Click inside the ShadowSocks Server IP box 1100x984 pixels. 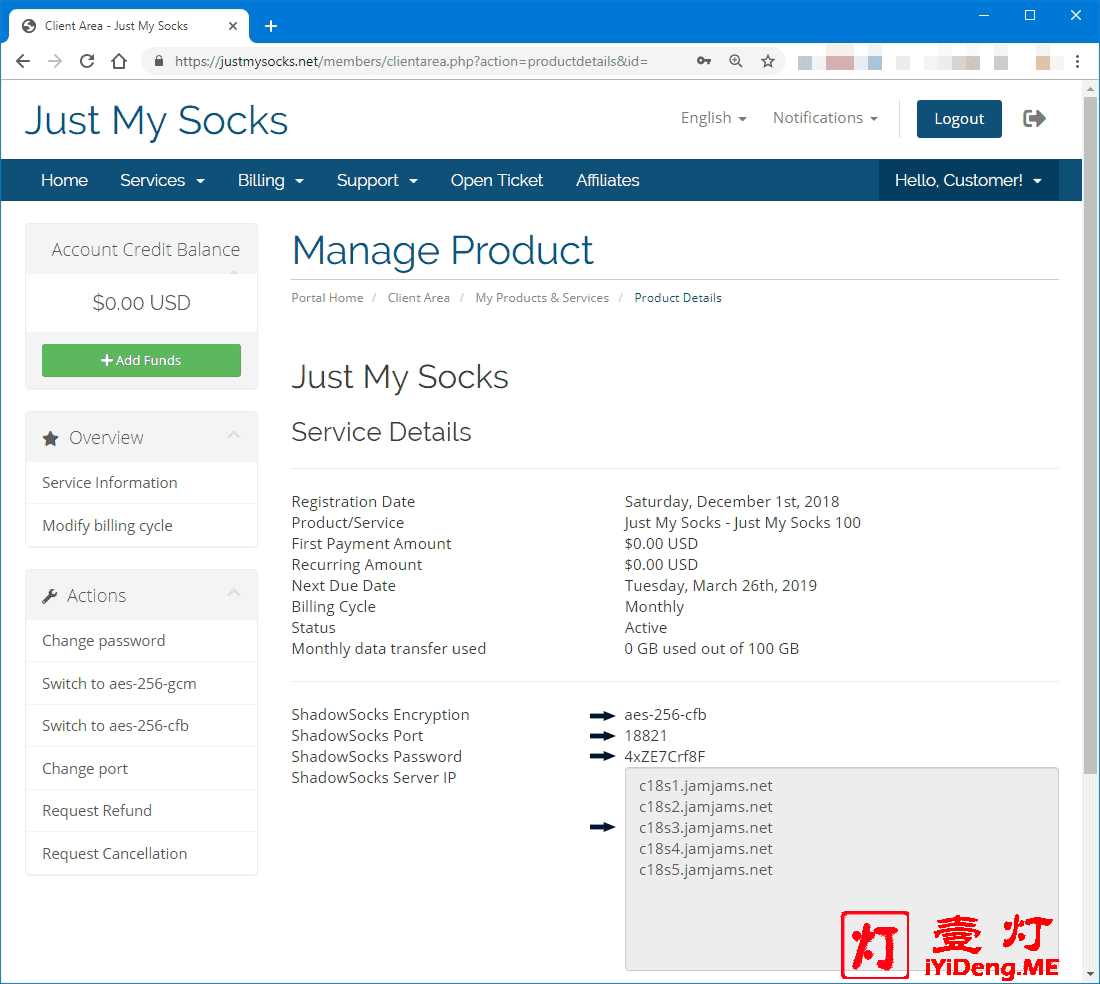(842, 869)
